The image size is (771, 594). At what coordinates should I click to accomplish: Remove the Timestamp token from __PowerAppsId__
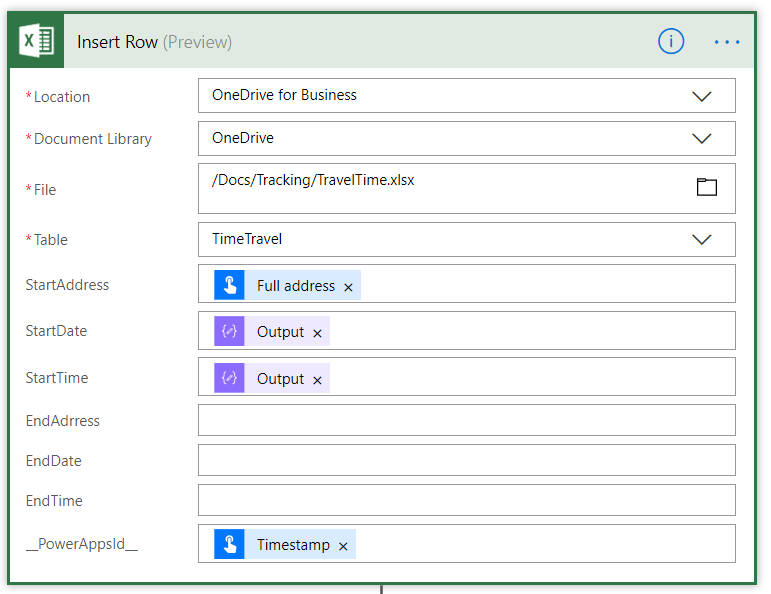tap(343, 546)
